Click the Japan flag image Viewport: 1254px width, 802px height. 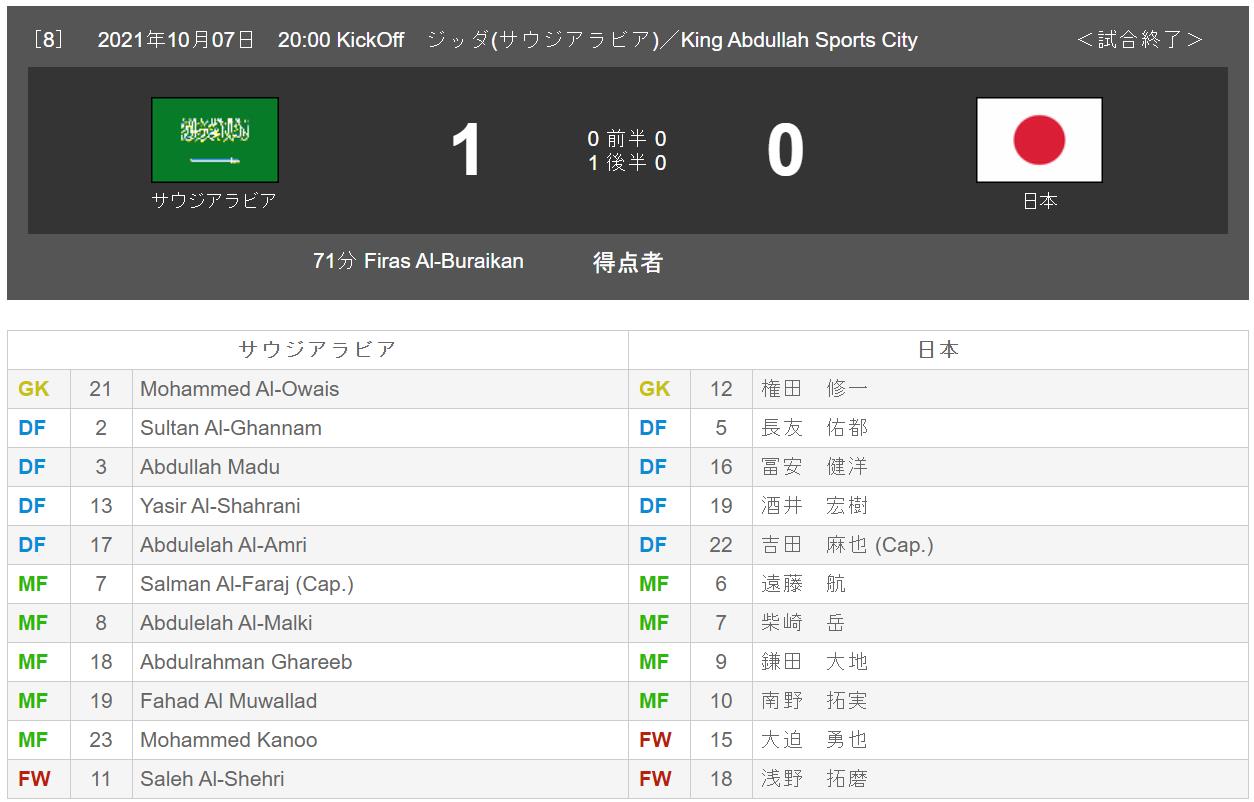[x=1039, y=140]
